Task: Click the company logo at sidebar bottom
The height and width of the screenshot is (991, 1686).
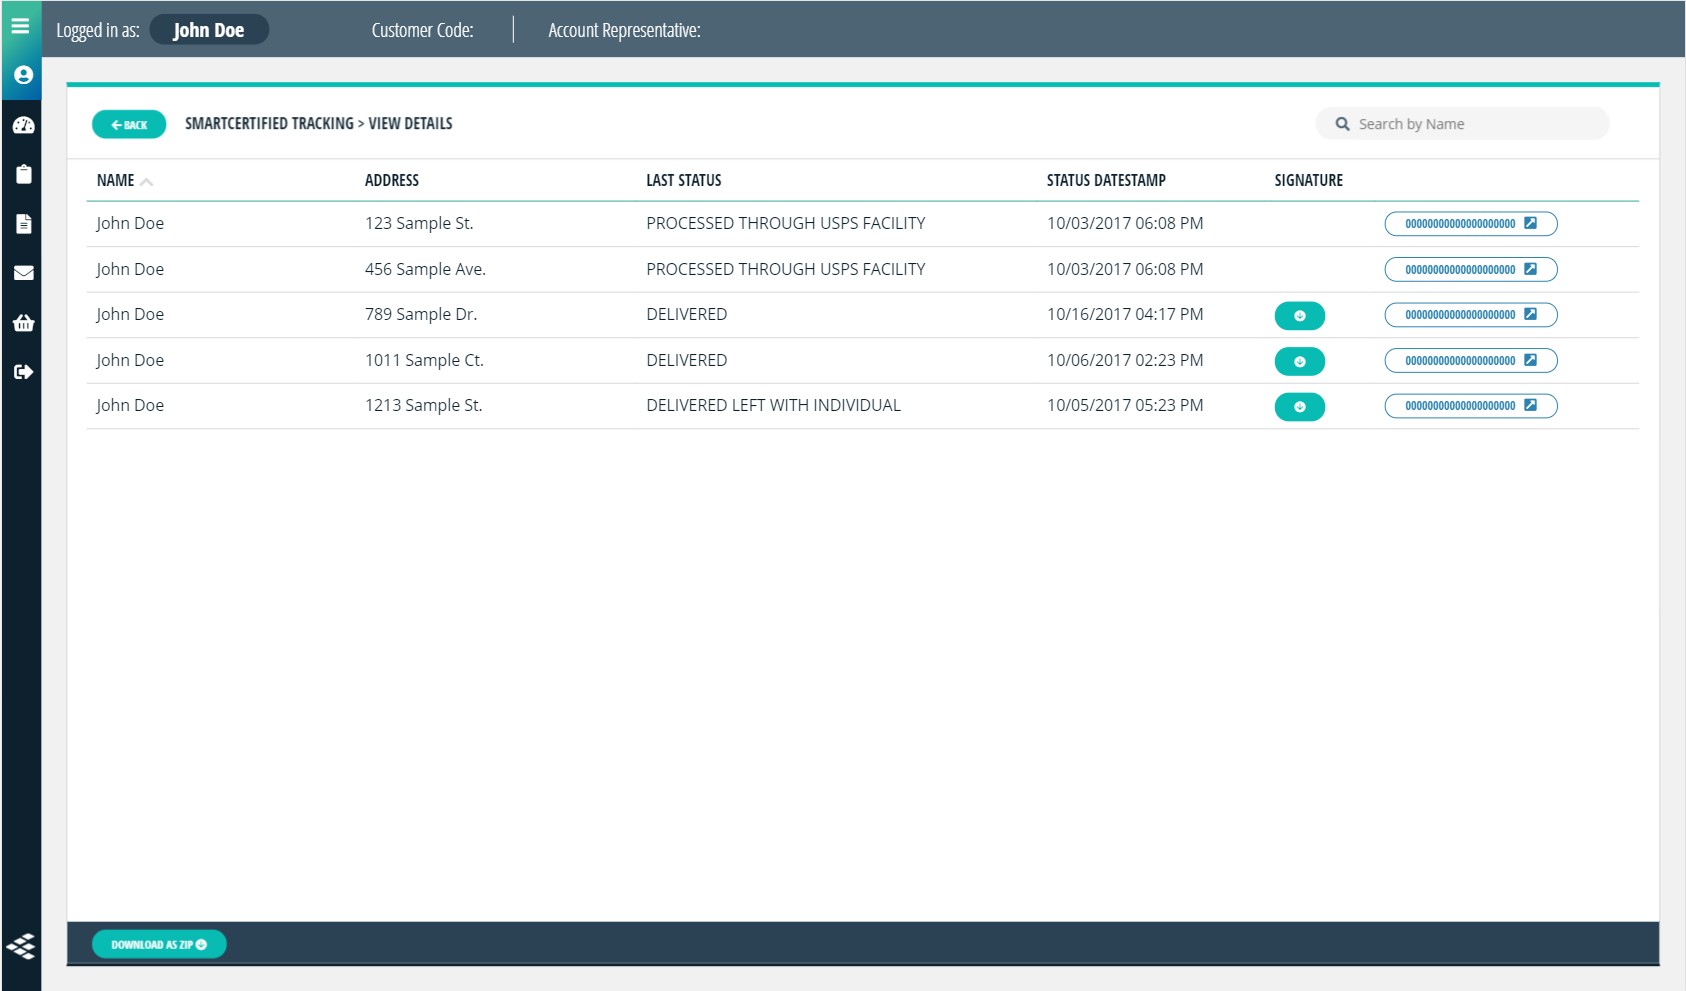Action: [x=21, y=945]
